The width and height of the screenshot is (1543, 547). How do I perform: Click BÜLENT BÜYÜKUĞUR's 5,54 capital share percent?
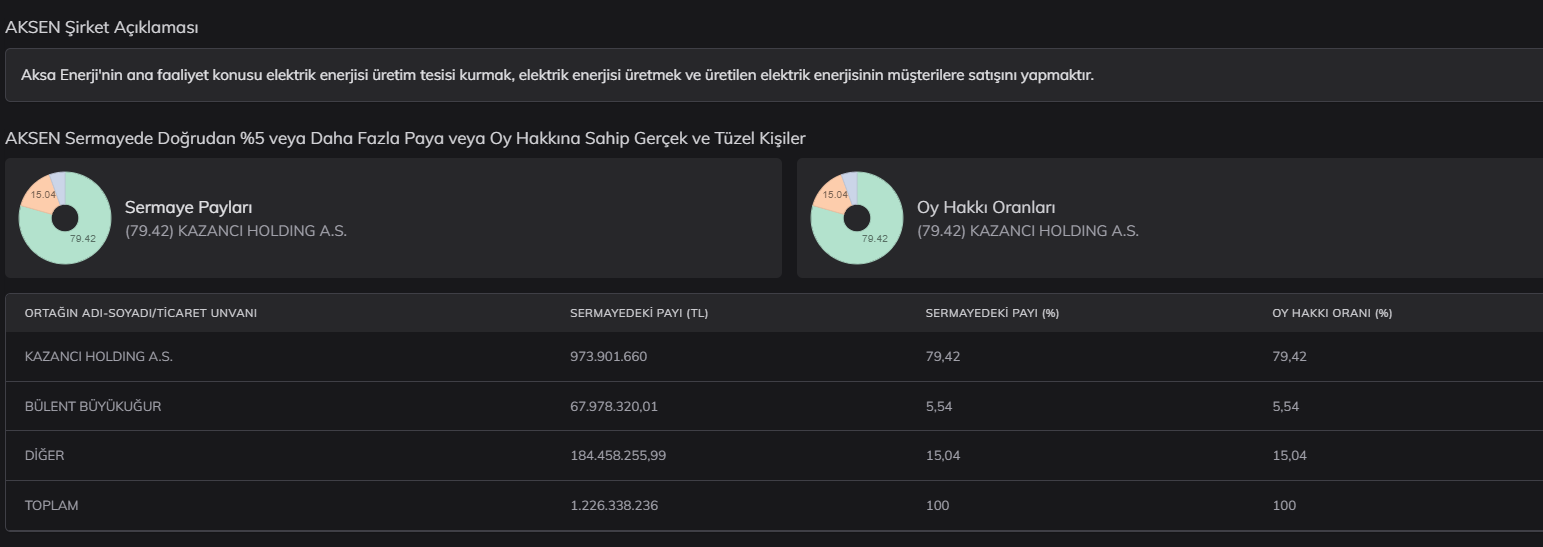point(939,406)
